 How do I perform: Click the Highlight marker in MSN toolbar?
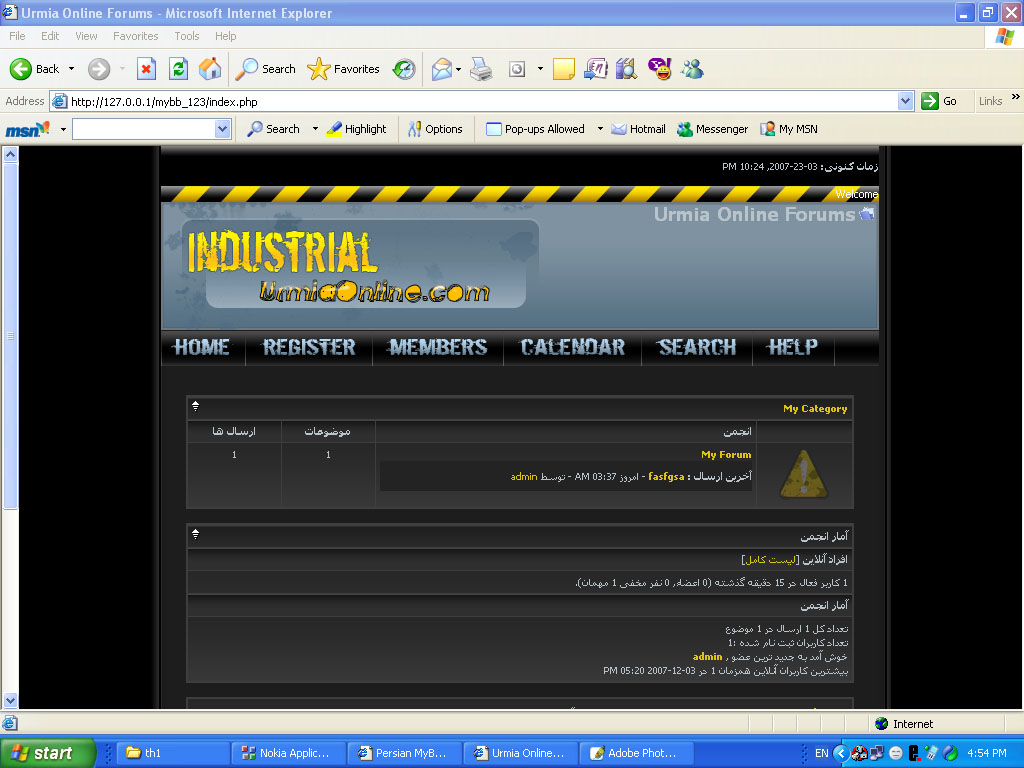click(x=357, y=129)
